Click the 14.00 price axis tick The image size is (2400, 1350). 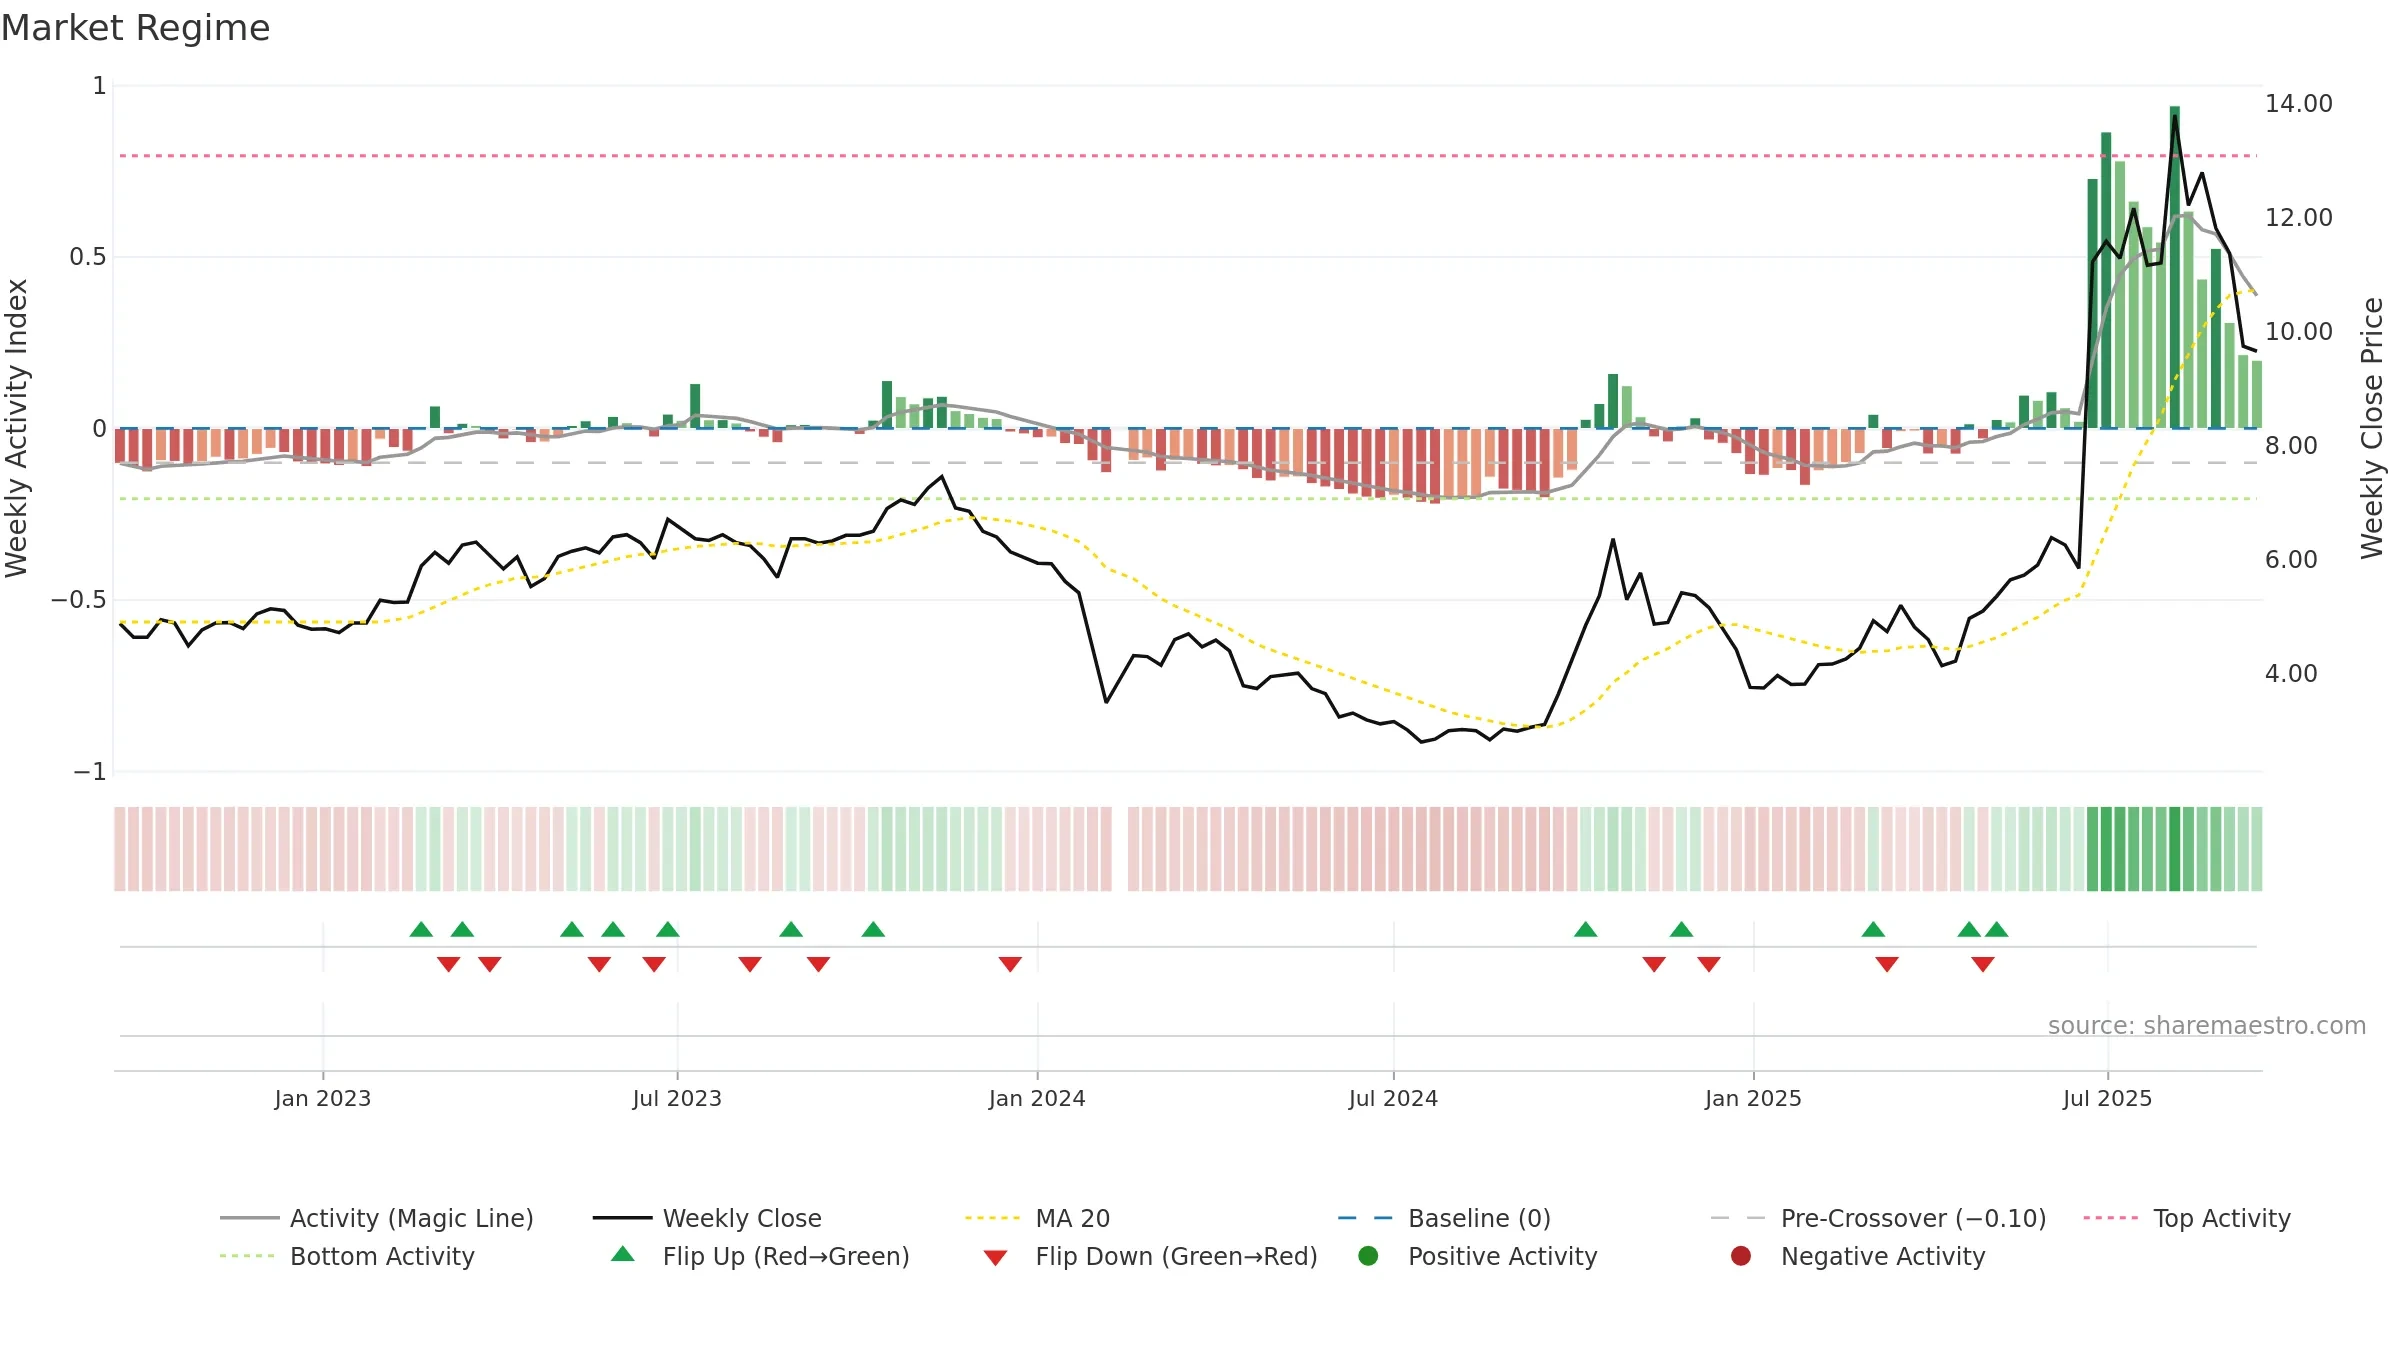click(2298, 104)
